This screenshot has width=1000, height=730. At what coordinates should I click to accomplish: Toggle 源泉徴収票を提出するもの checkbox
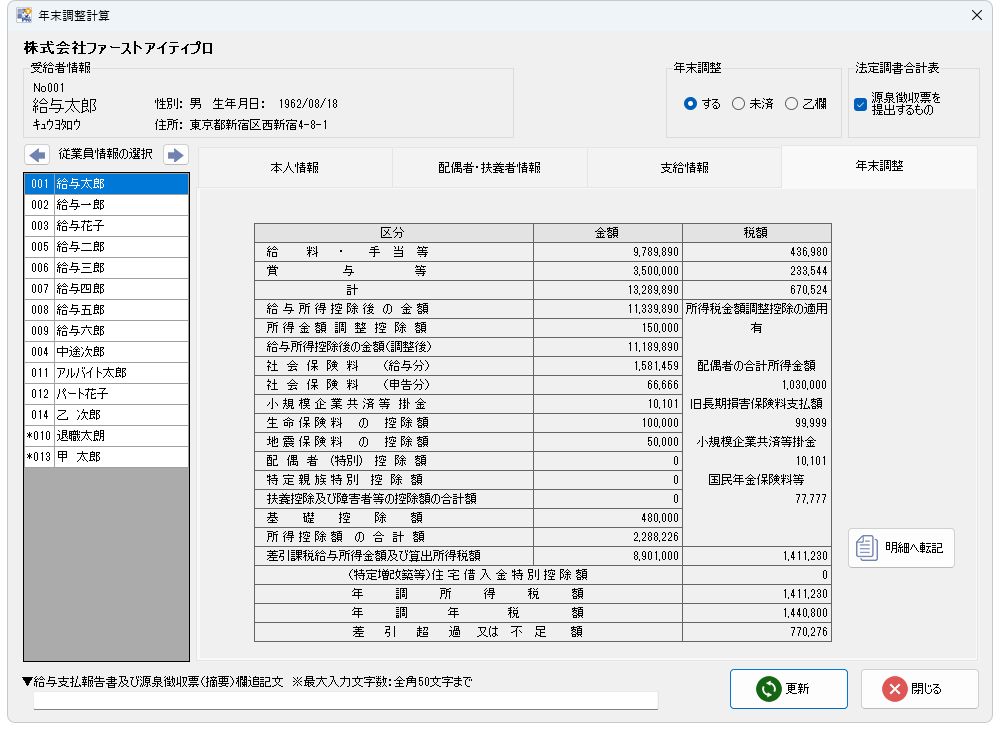pos(860,104)
